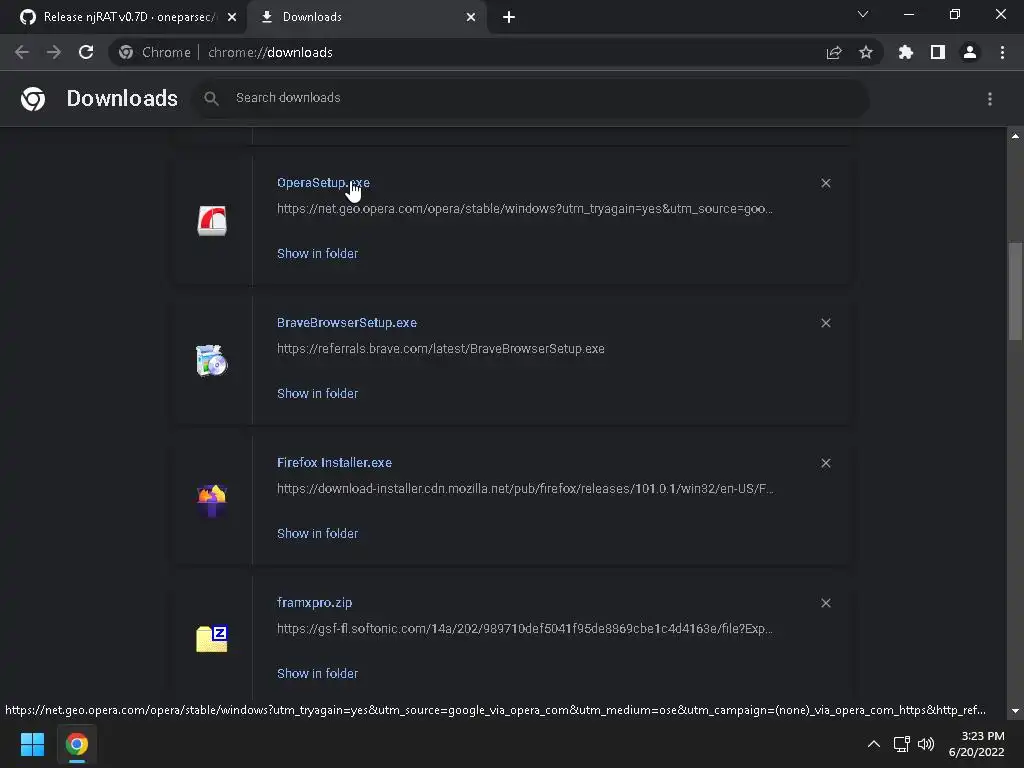Open the volume tray icon
Viewport: 1024px width, 768px height.
(926, 744)
